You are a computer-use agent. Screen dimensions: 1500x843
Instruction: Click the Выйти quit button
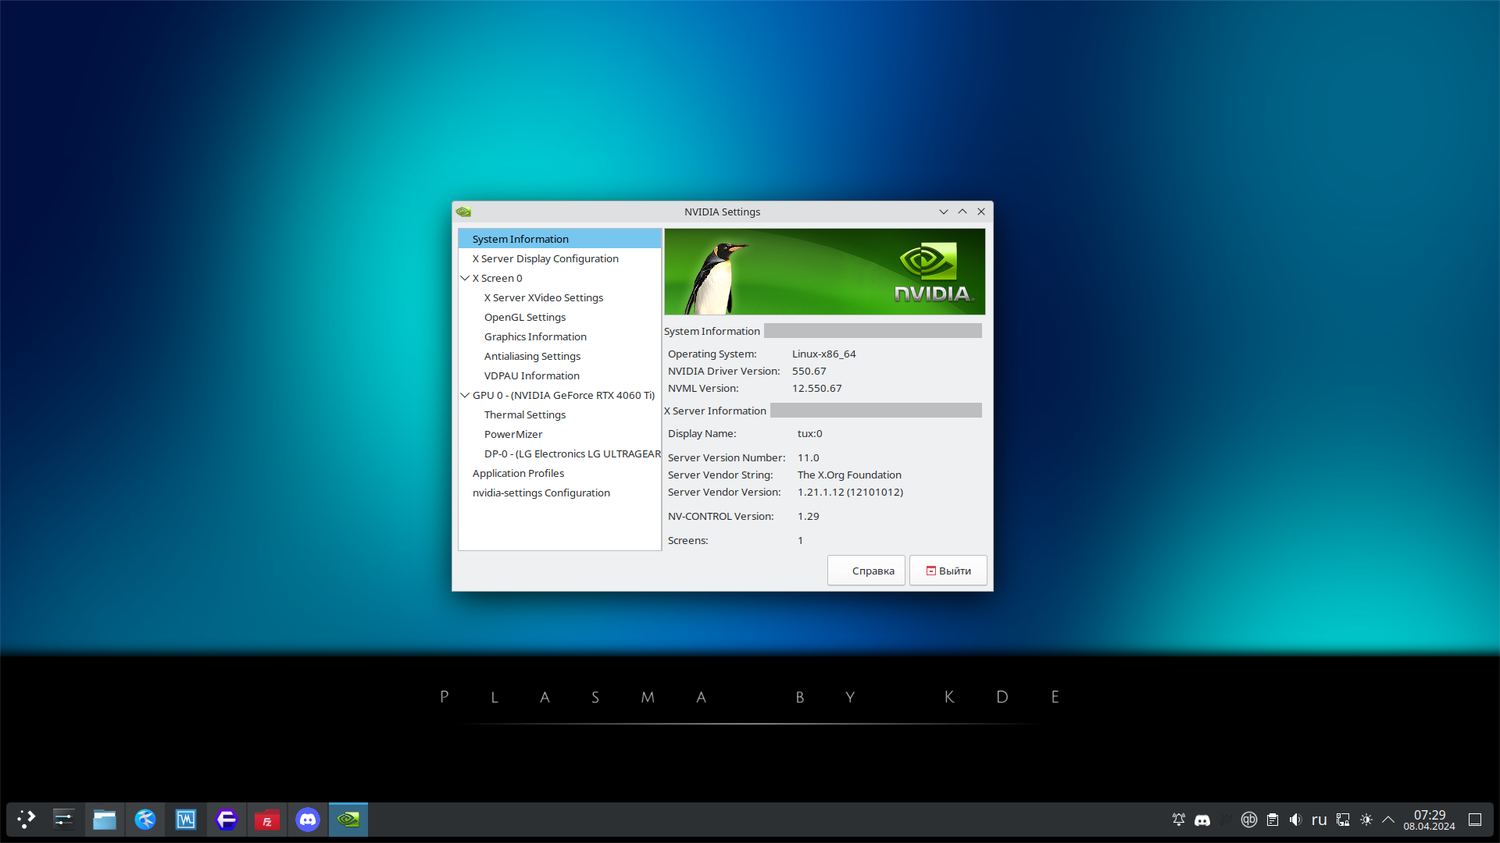(948, 570)
